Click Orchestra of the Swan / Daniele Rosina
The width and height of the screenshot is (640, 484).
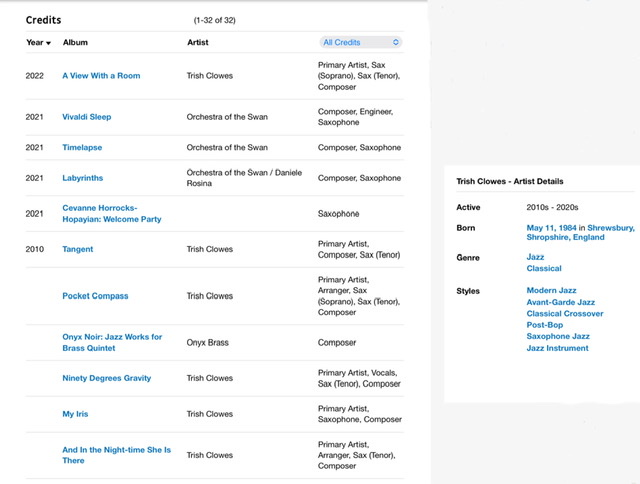coord(244,178)
